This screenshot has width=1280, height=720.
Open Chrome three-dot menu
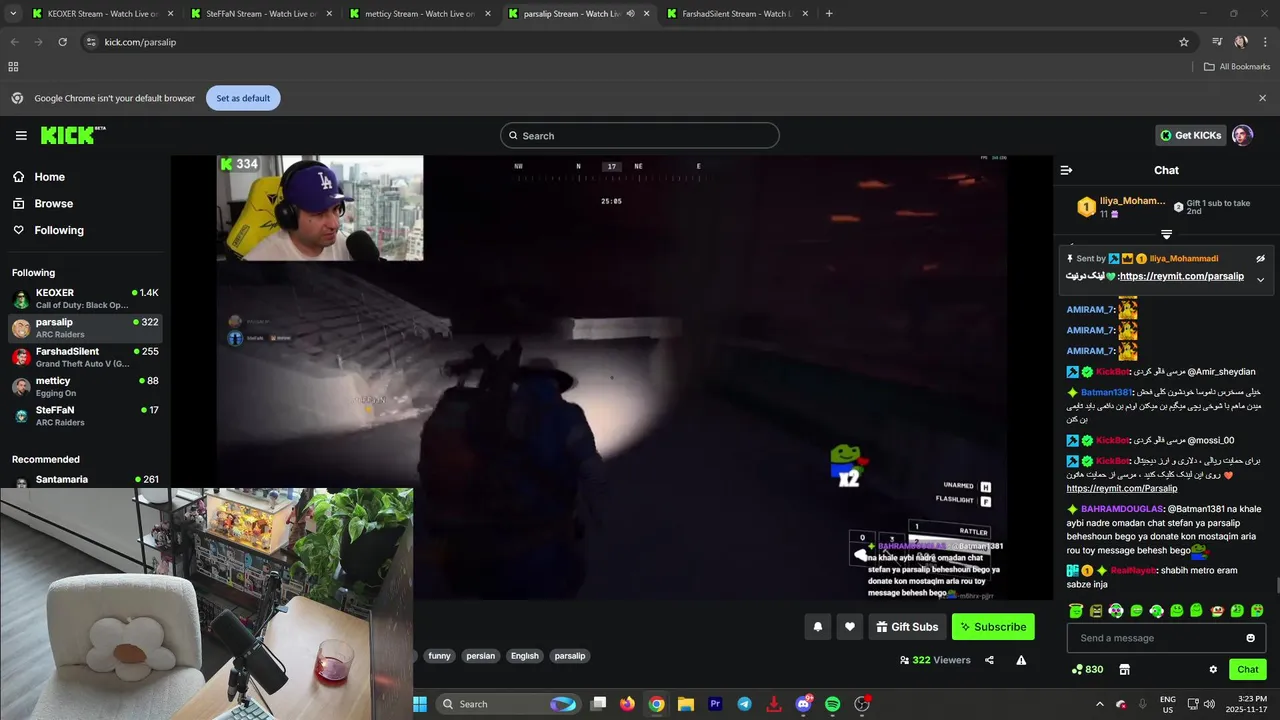click(1266, 42)
